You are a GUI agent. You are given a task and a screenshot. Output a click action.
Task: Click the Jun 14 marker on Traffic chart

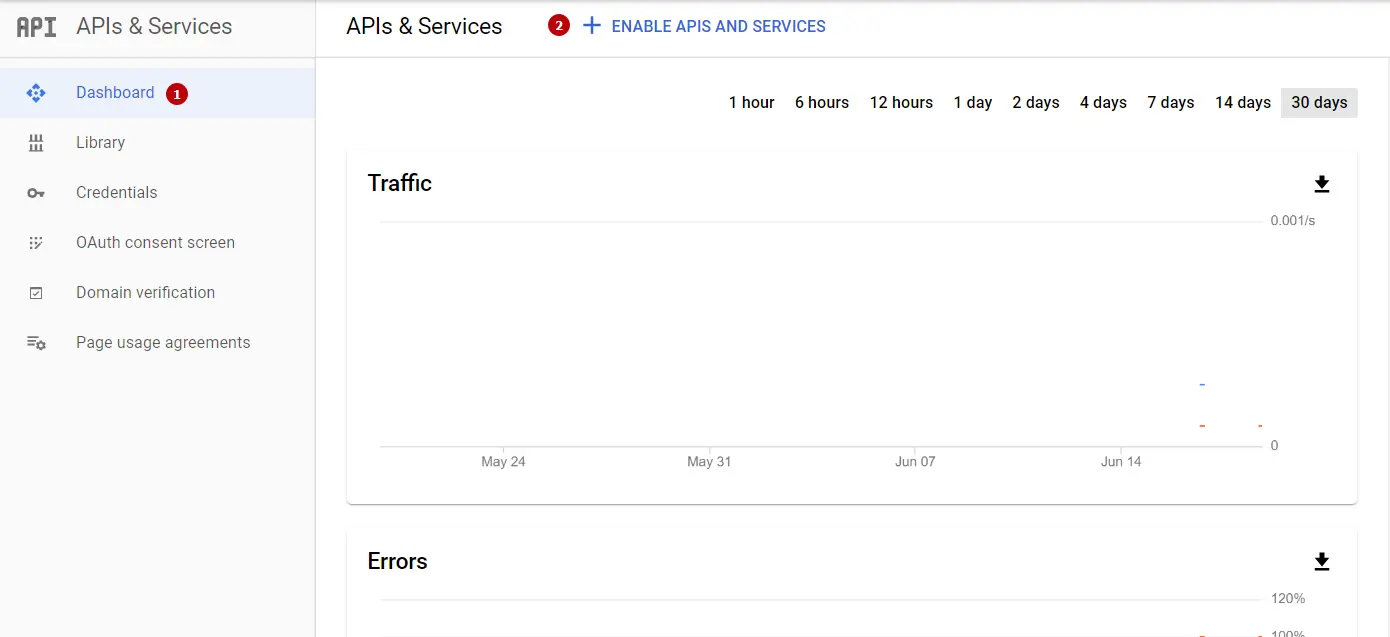coord(1121,461)
